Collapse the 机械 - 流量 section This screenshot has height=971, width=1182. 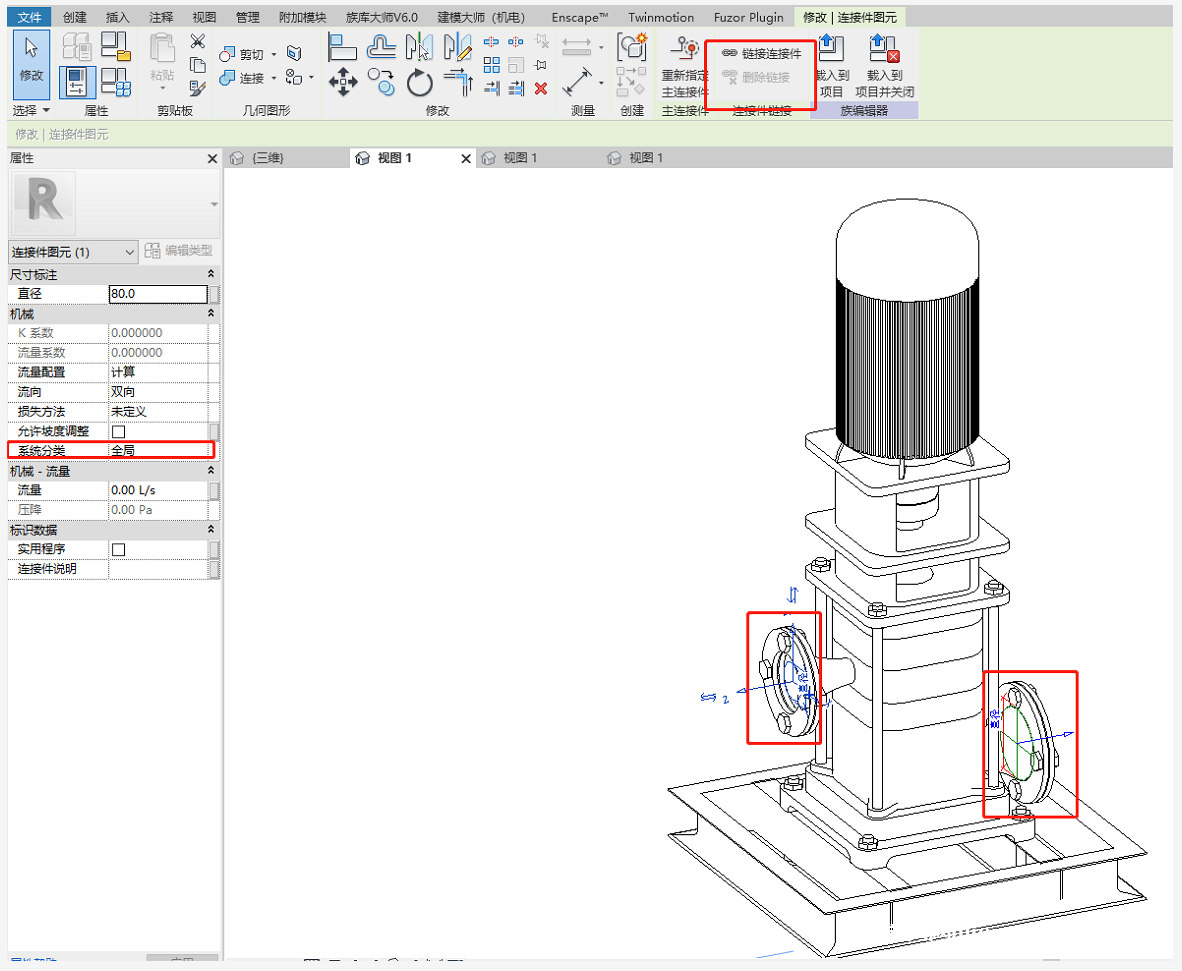(210, 471)
